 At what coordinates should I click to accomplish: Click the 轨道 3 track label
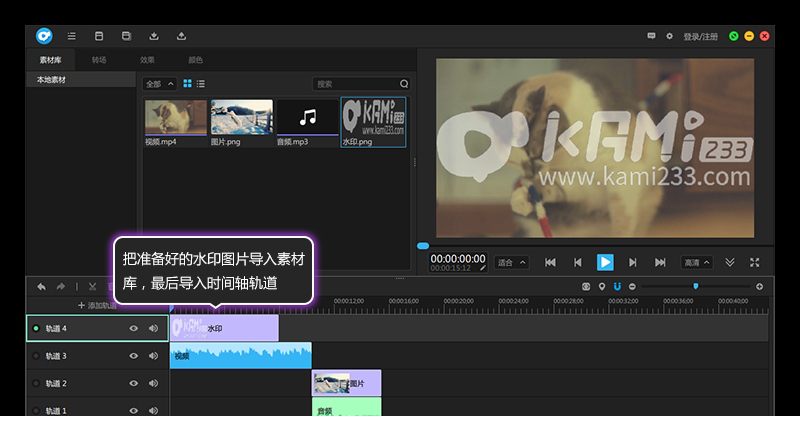click(56, 356)
